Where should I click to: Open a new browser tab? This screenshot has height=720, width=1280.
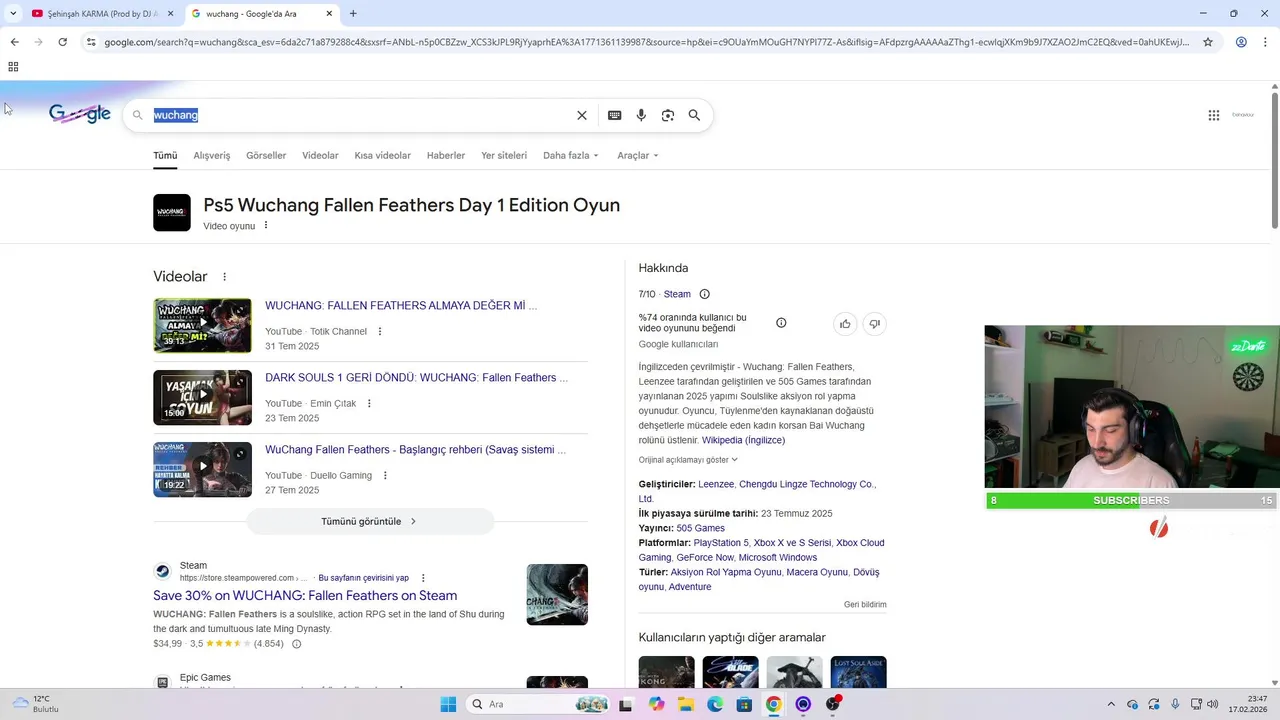click(x=353, y=14)
